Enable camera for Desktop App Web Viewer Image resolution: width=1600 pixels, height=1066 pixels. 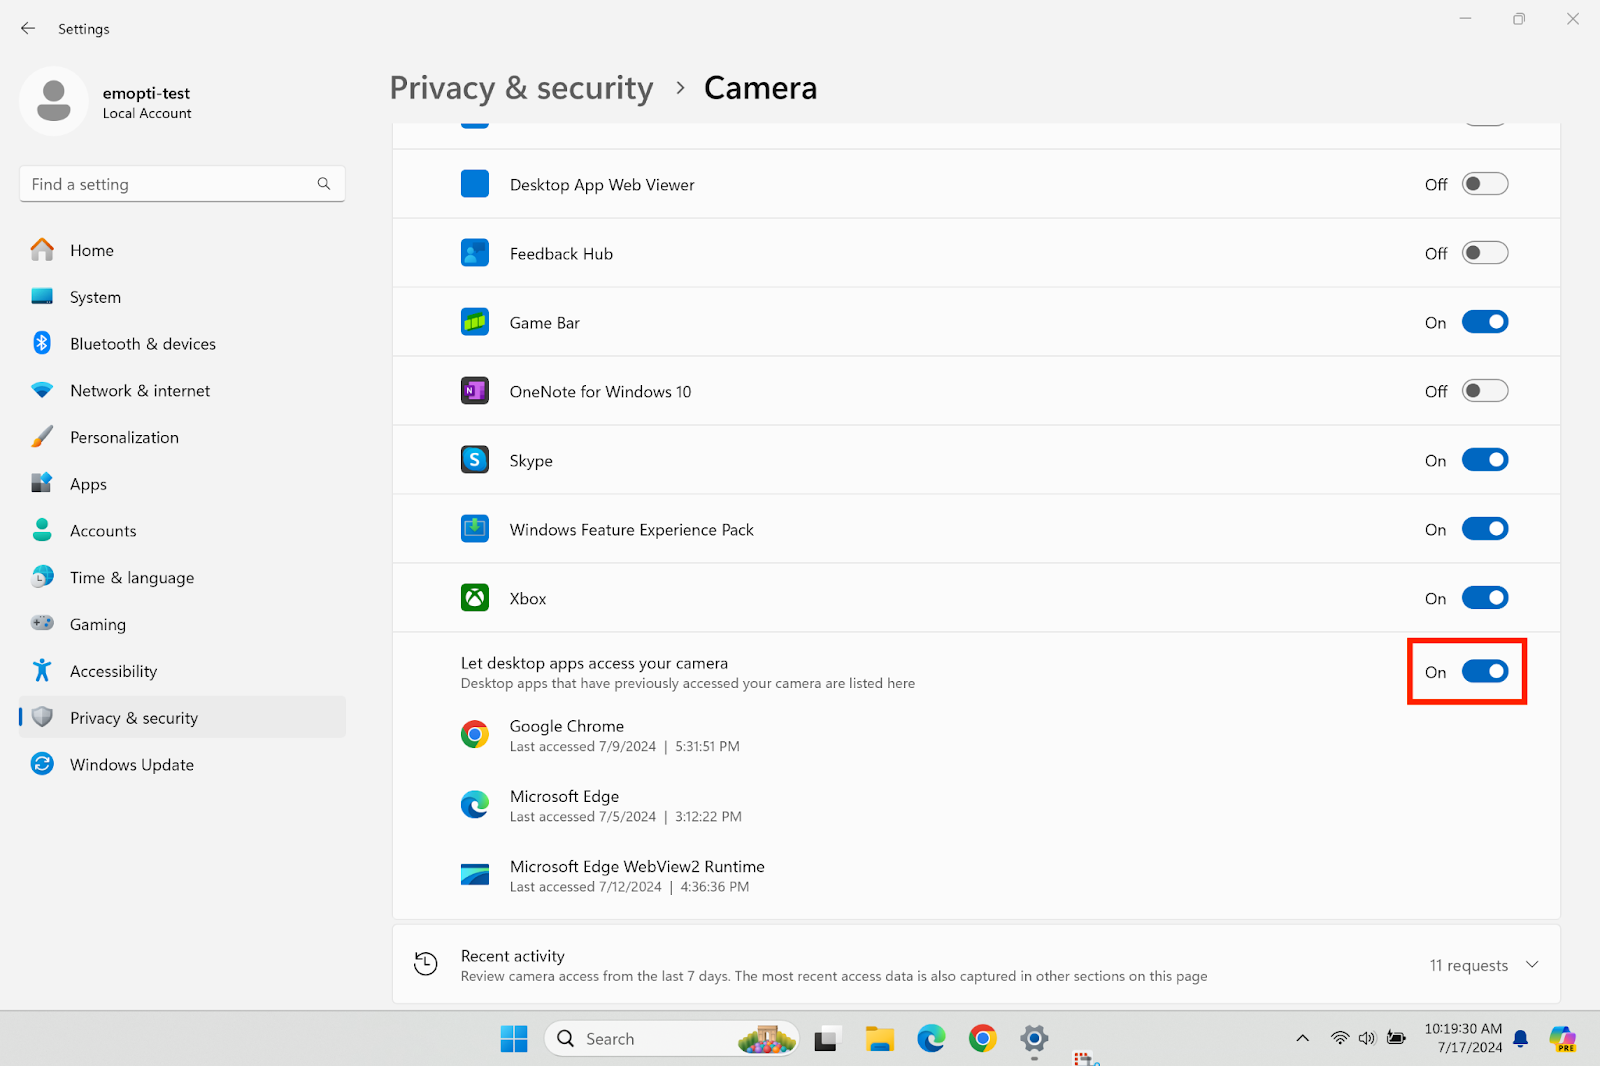click(x=1485, y=184)
